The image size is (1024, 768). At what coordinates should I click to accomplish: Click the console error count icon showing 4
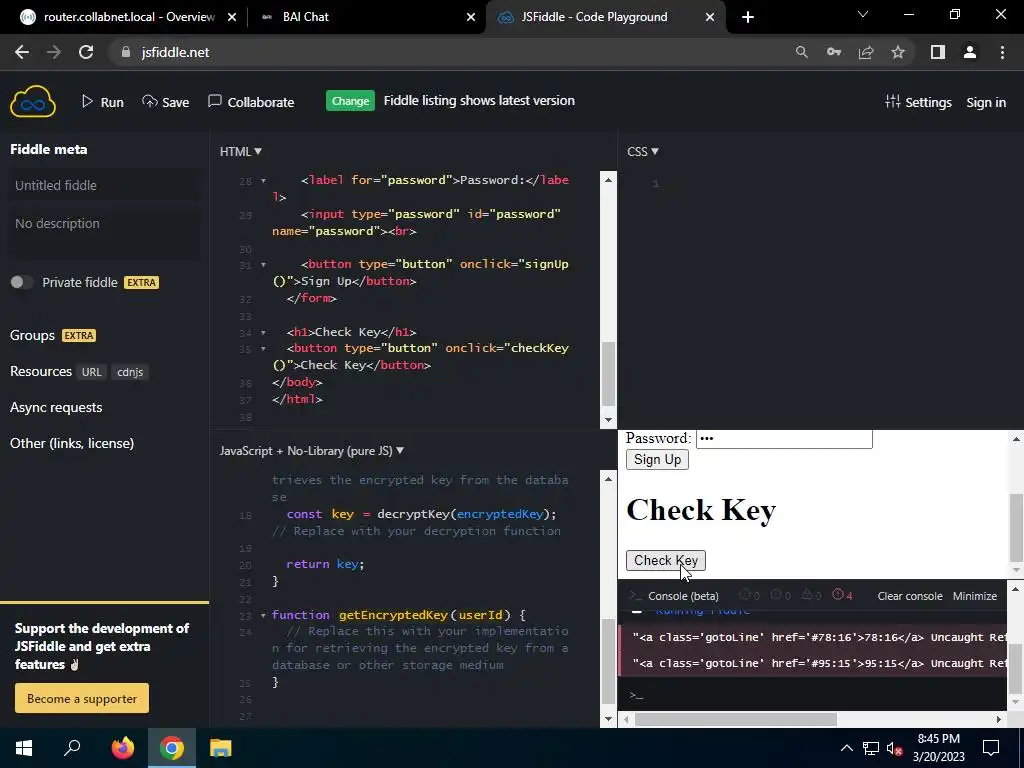tap(842, 595)
